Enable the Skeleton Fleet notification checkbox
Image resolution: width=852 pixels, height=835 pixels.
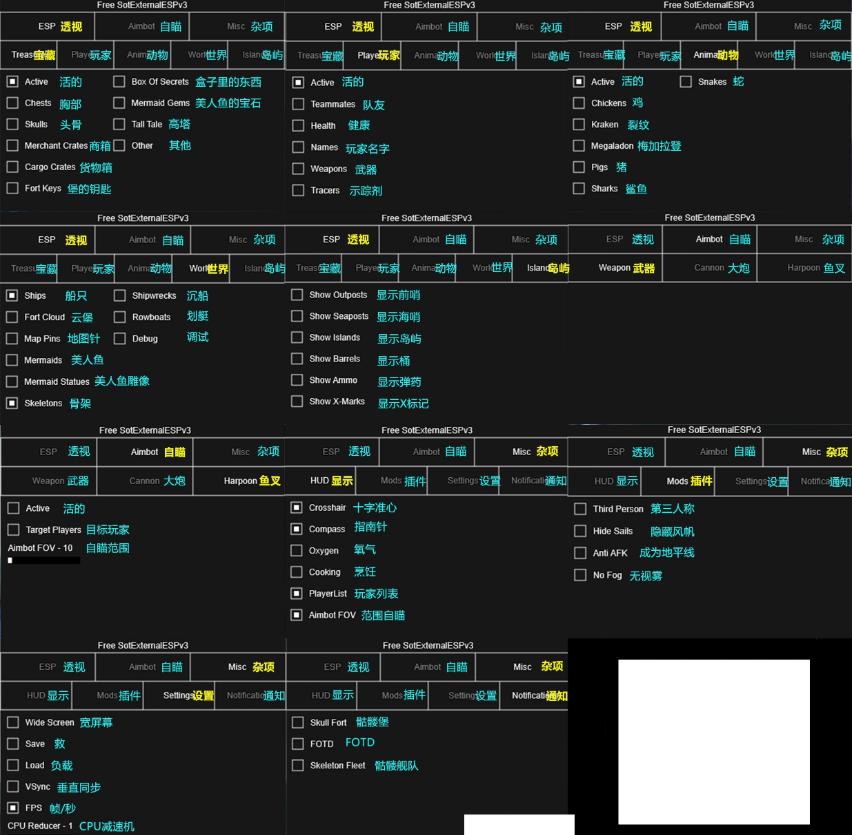(298, 766)
